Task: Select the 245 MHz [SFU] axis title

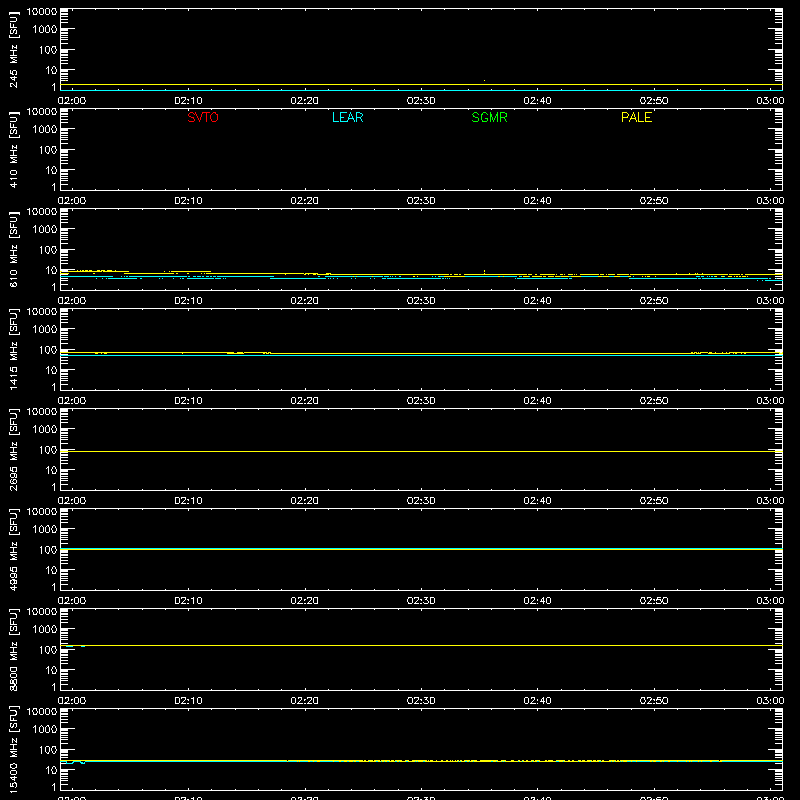Action: [13, 50]
